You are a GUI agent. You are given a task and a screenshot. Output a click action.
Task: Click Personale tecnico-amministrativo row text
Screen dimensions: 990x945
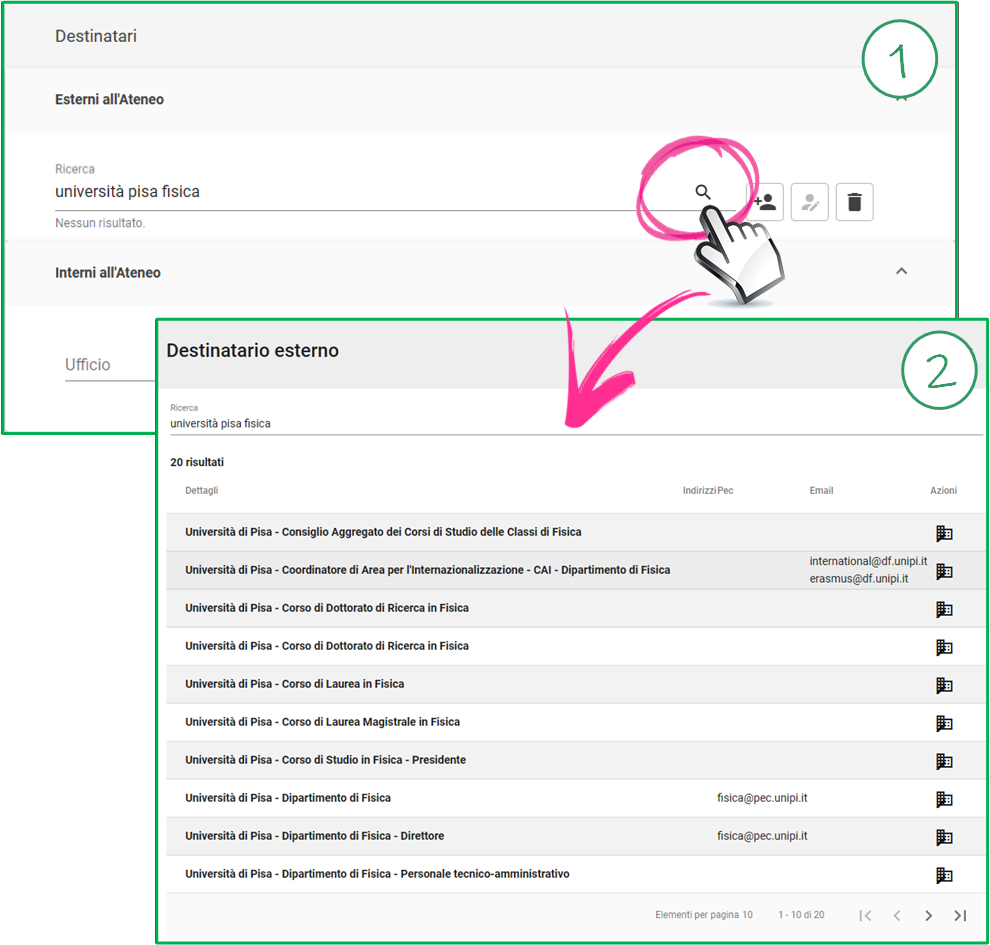[485, 874]
